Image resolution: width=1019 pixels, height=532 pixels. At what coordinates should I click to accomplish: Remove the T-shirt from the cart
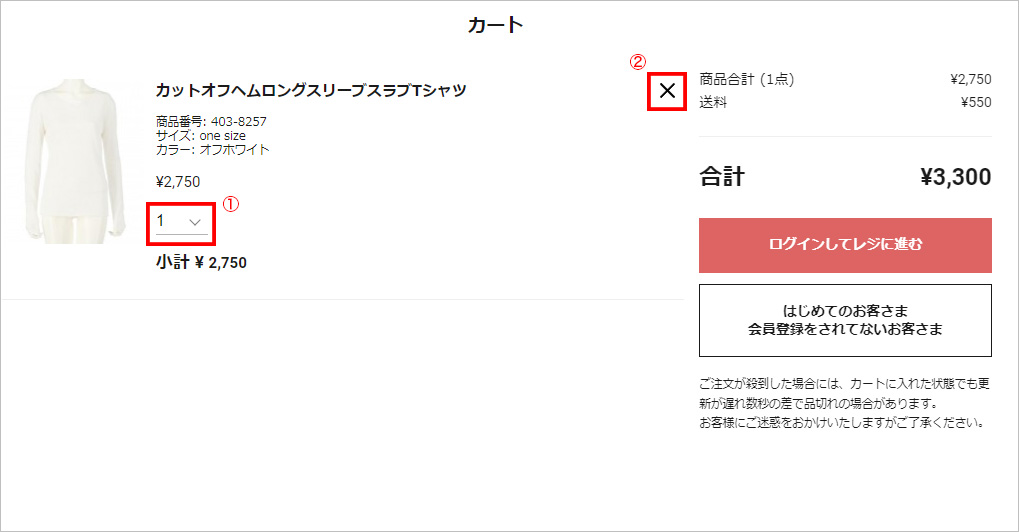pos(668,92)
